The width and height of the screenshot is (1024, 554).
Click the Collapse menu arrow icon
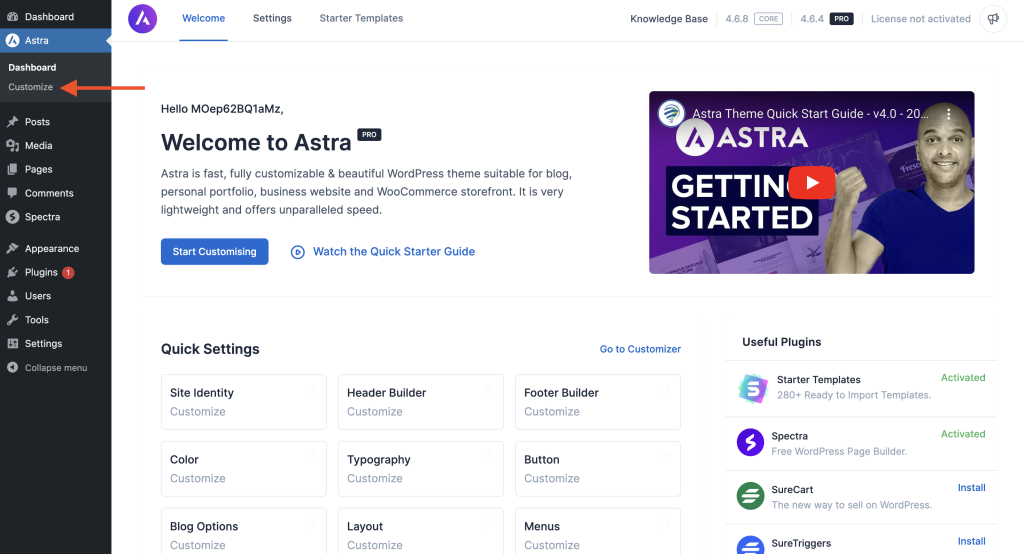[x=12, y=367]
